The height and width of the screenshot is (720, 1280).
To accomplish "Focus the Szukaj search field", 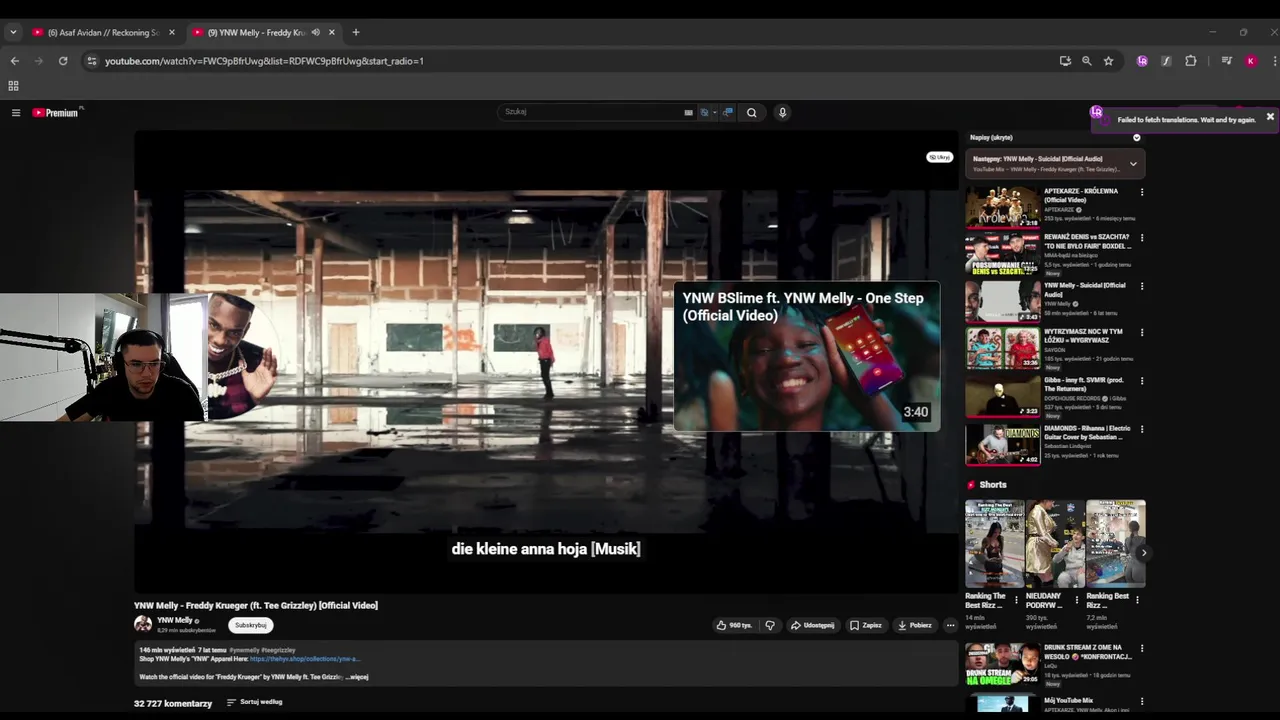I will click(x=590, y=112).
